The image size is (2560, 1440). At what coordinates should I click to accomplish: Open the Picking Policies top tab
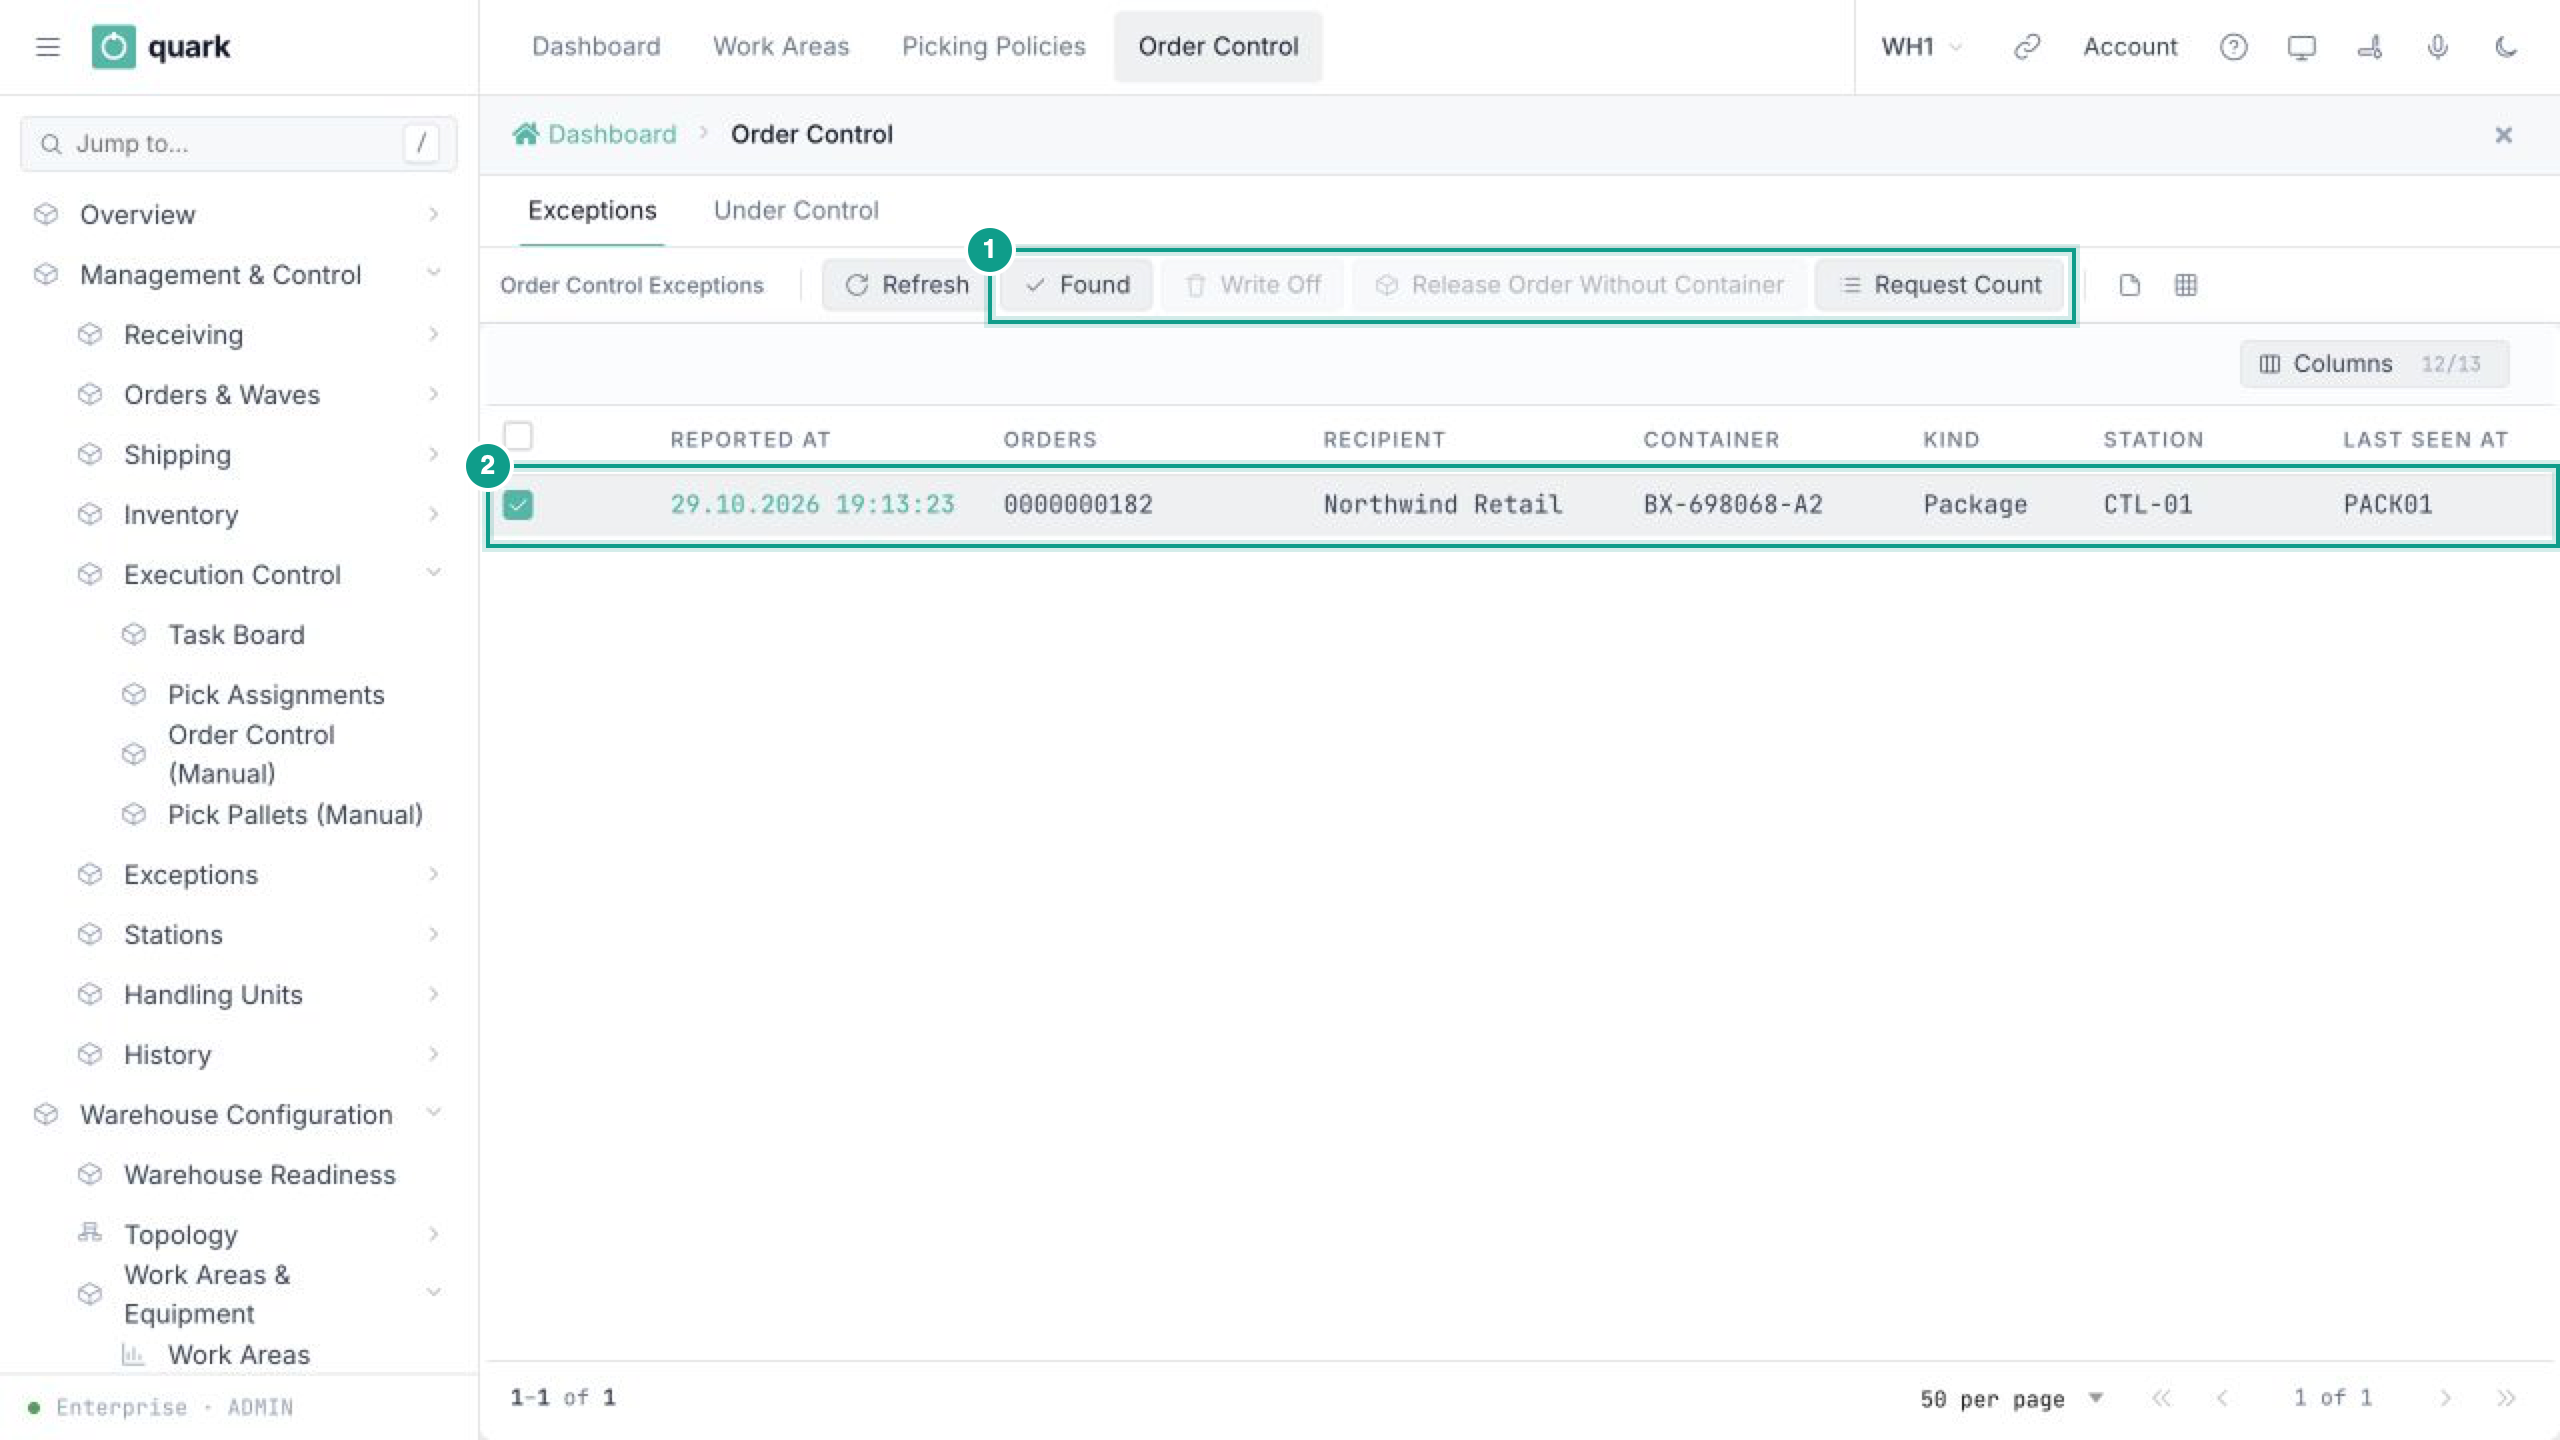(x=993, y=47)
